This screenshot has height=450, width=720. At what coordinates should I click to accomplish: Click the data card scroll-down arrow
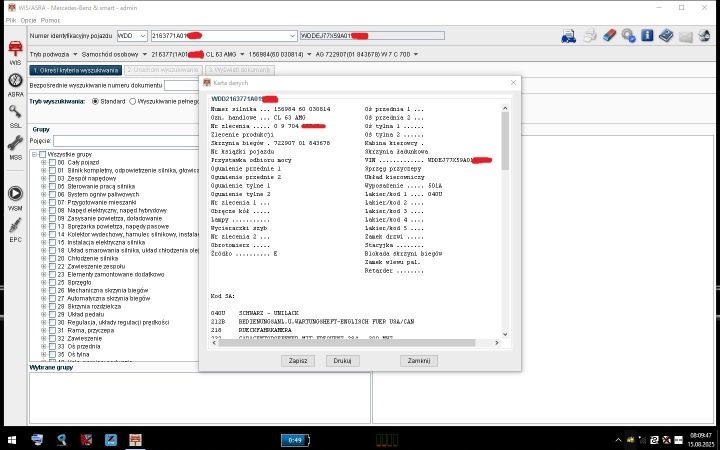tap(505, 334)
